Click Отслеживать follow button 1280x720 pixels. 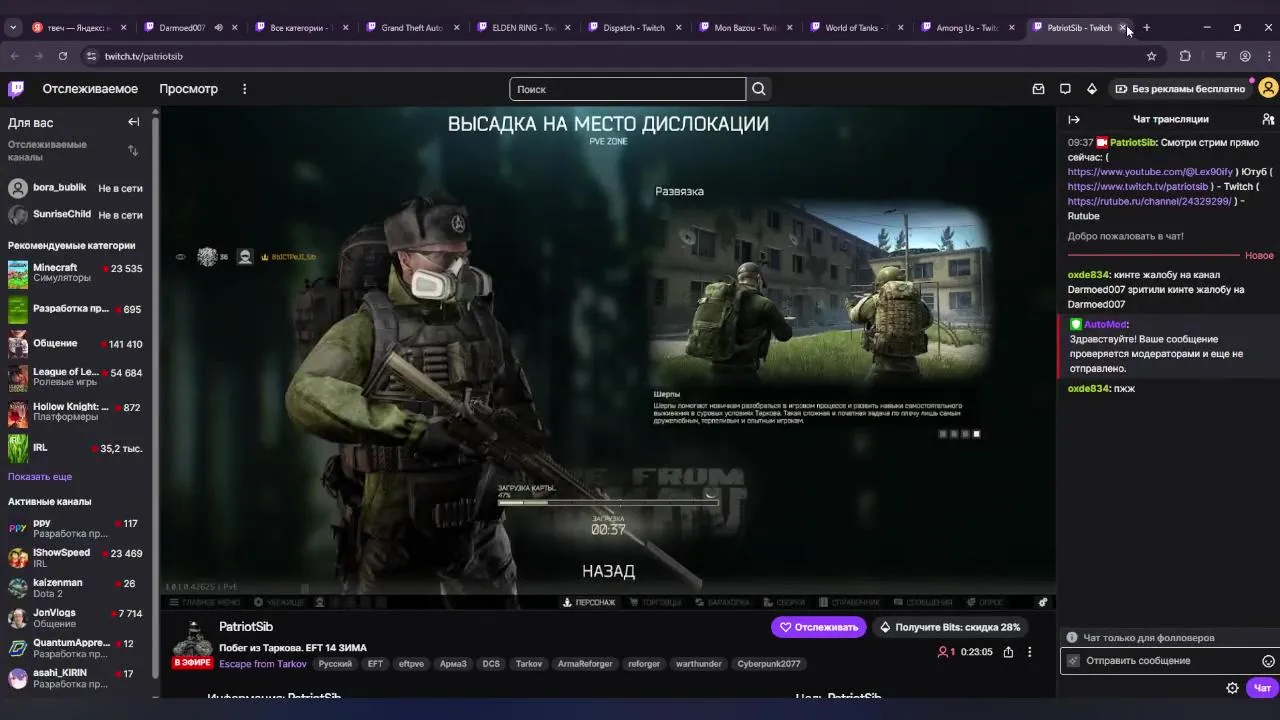819,627
